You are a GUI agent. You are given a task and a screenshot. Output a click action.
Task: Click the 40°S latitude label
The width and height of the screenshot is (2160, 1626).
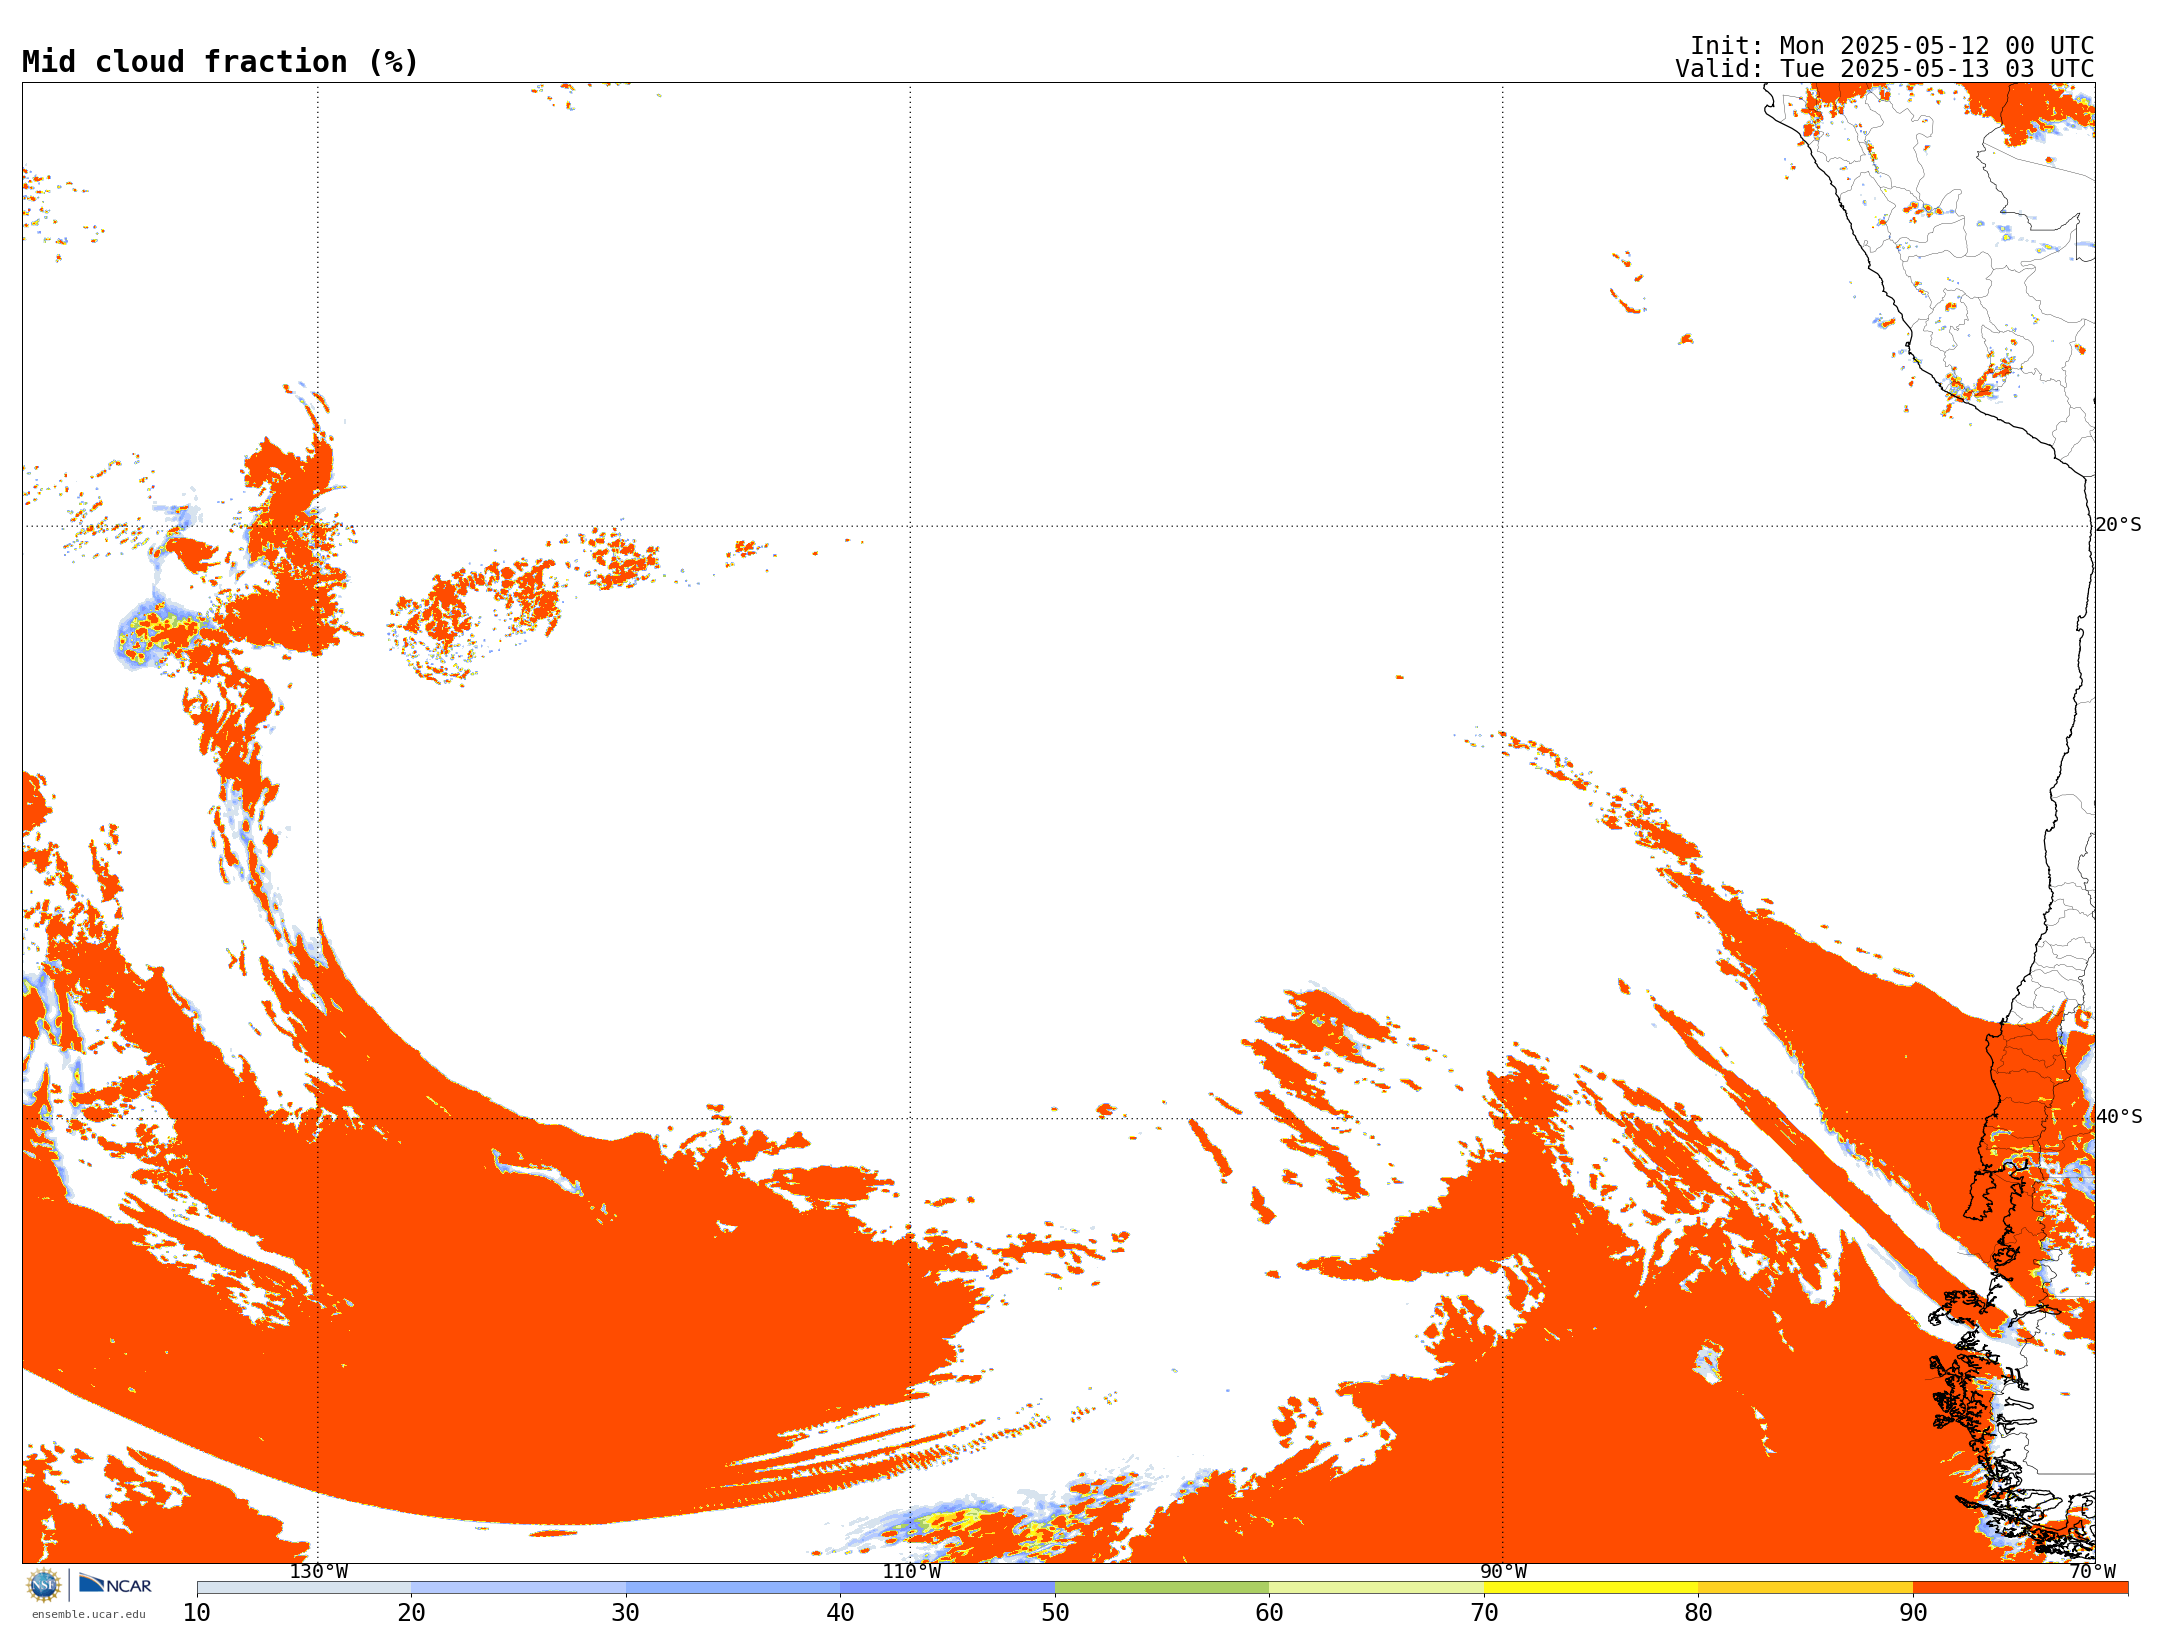(2119, 1117)
